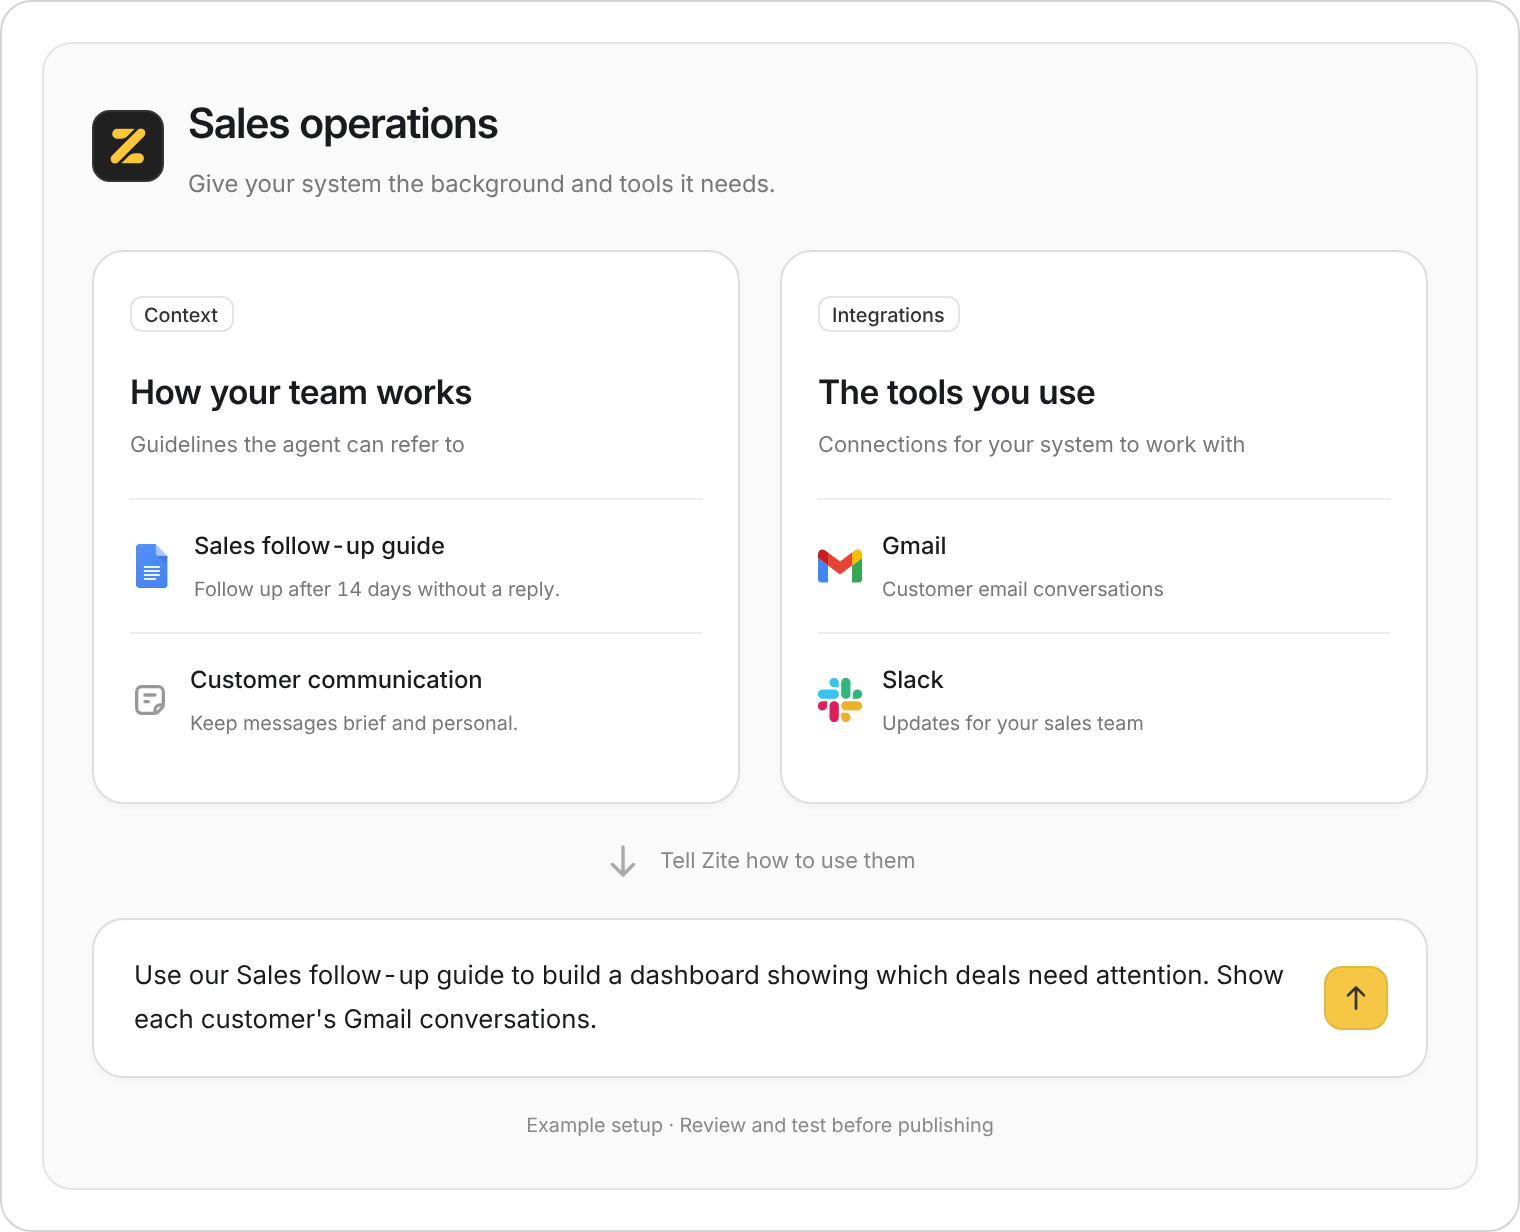The height and width of the screenshot is (1232, 1520).
Task: Open Customer communication item
Action: 416,700
